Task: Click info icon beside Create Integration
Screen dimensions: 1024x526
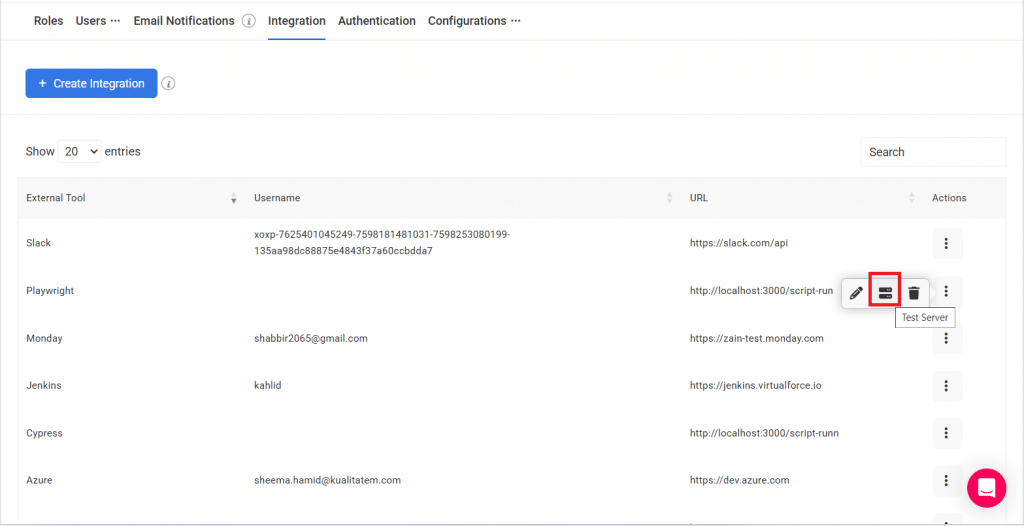Action: click(x=168, y=84)
